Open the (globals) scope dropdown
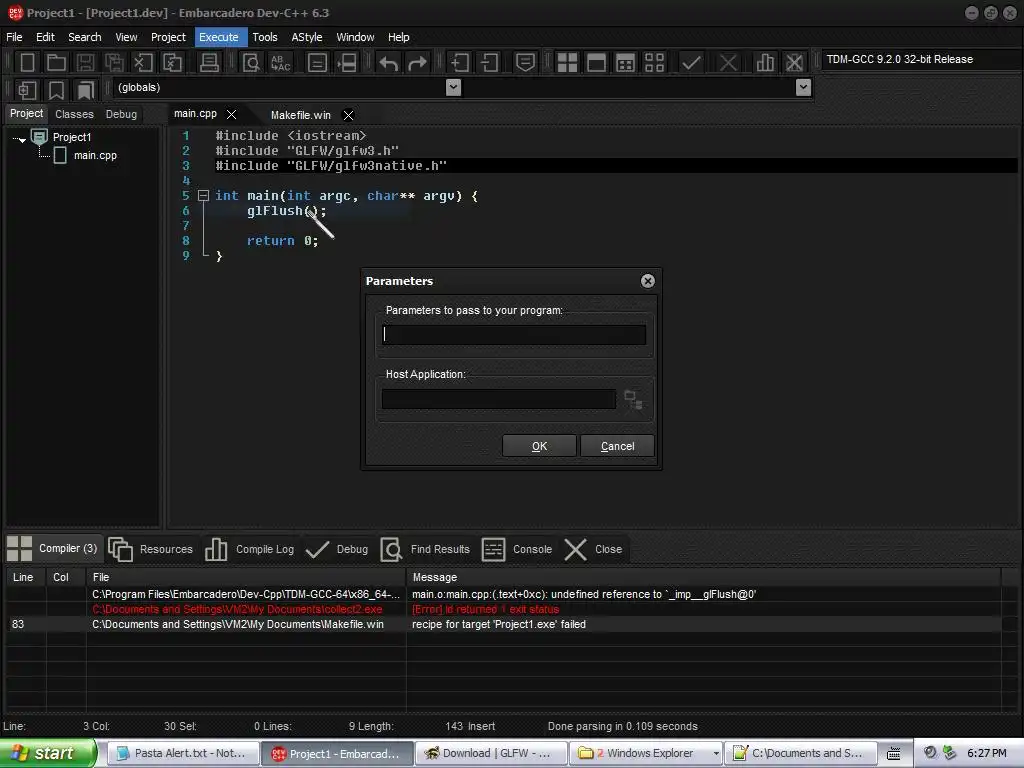 (453, 88)
